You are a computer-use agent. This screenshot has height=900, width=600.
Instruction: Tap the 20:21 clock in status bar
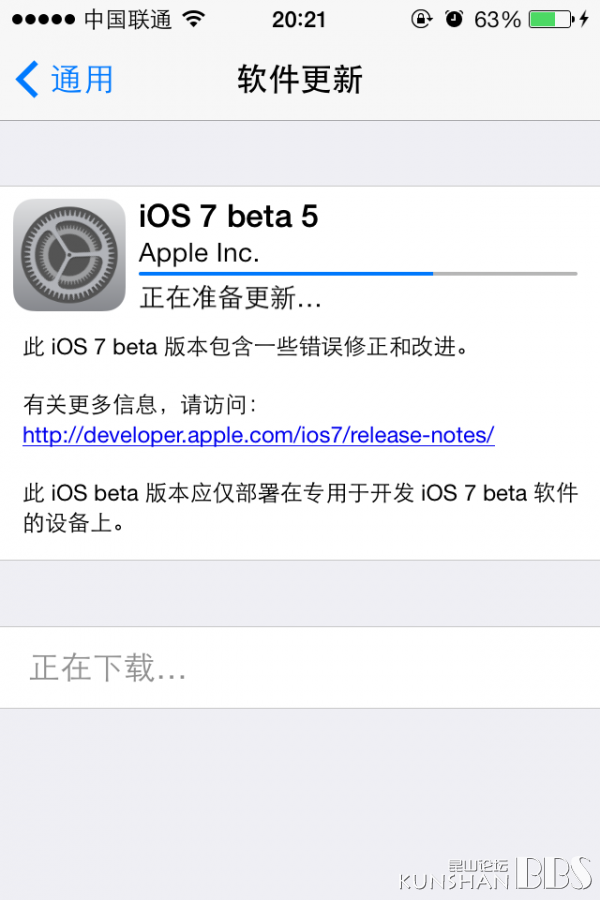point(299,20)
